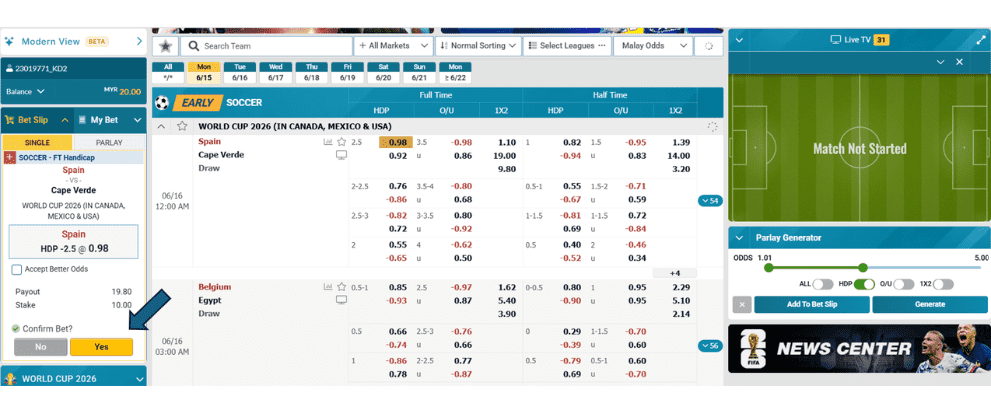991x413 pixels.
Task: Star the Belgium vs Egypt match
Action: (341, 287)
